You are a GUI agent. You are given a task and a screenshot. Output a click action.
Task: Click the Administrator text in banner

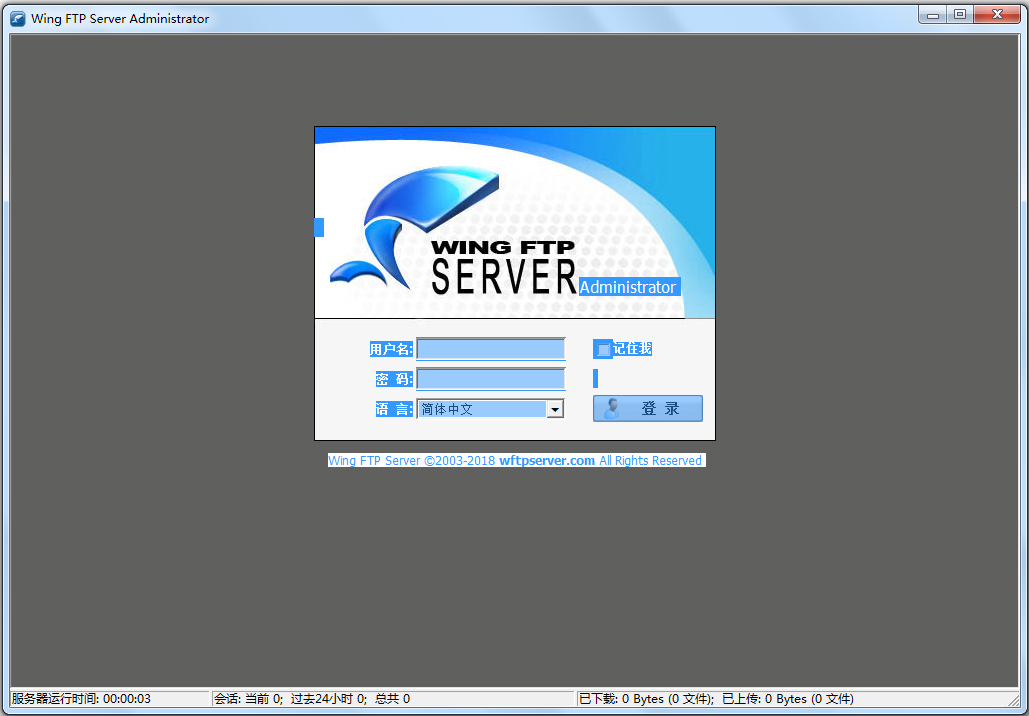point(628,287)
